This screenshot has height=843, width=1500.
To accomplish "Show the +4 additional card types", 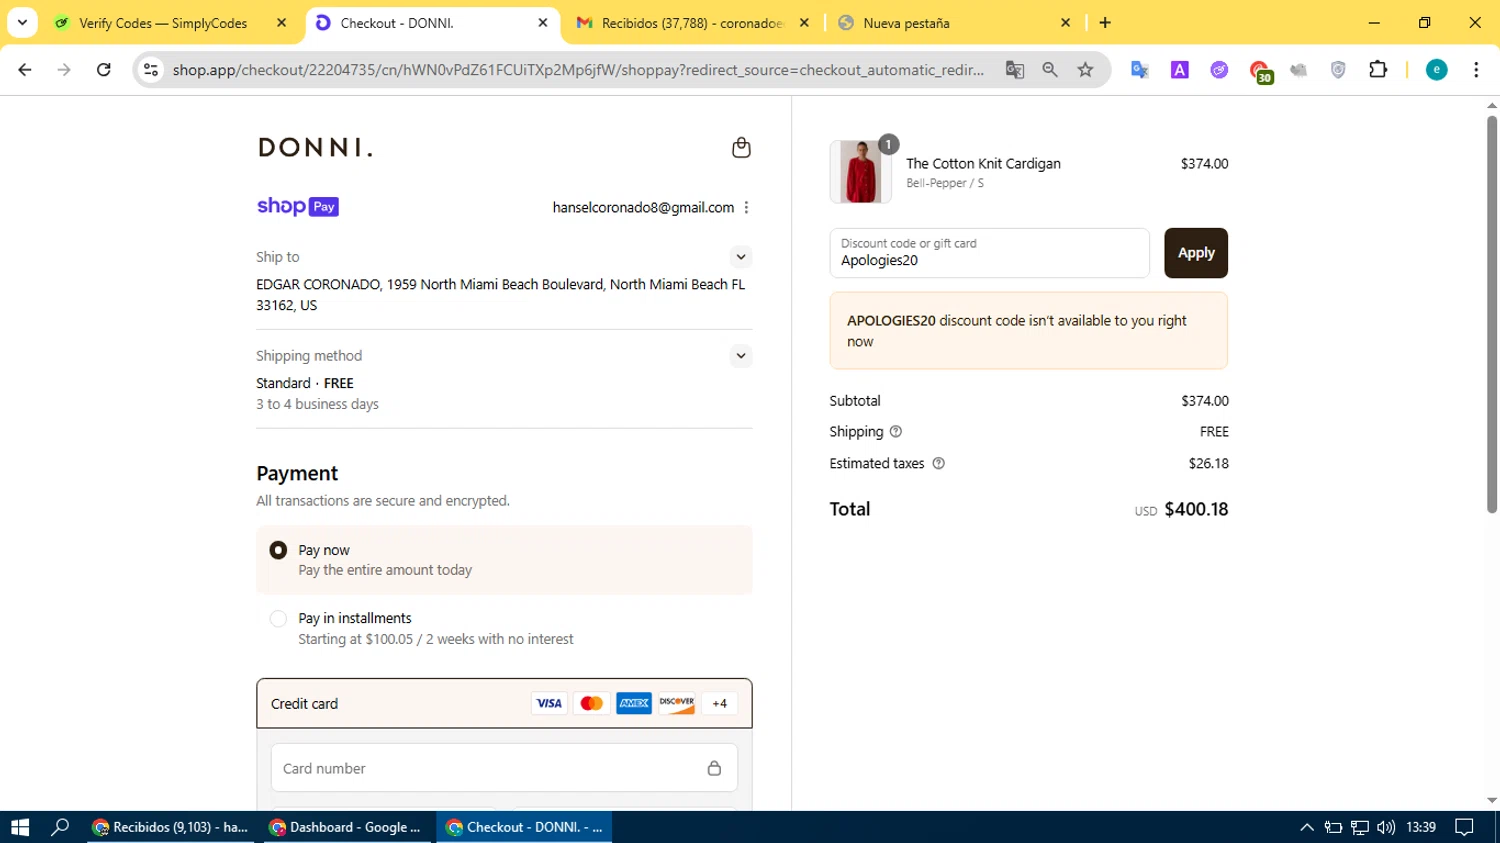I will (x=720, y=704).
